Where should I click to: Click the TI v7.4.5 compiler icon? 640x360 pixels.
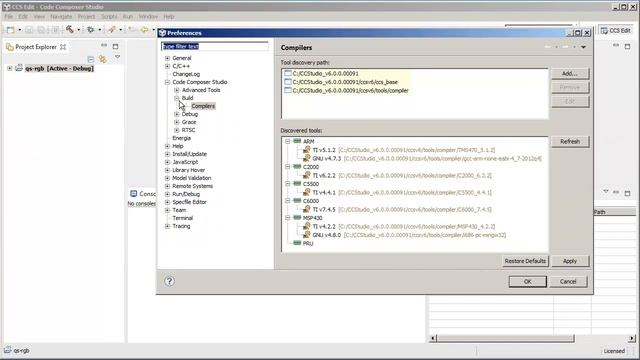pos(307,209)
